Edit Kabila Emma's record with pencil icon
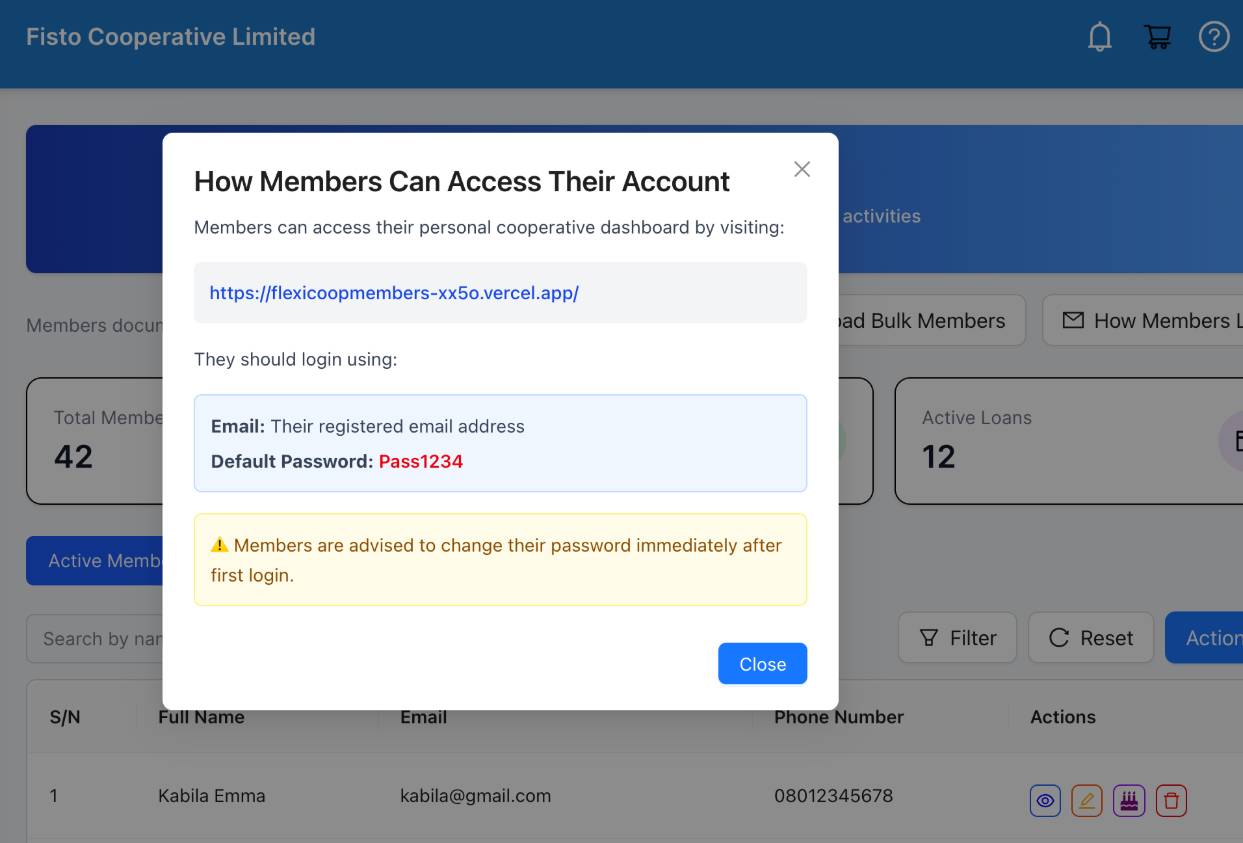The width and height of the screenshot is (1243, 843). pyautogui.click(x=1087, y=801)
